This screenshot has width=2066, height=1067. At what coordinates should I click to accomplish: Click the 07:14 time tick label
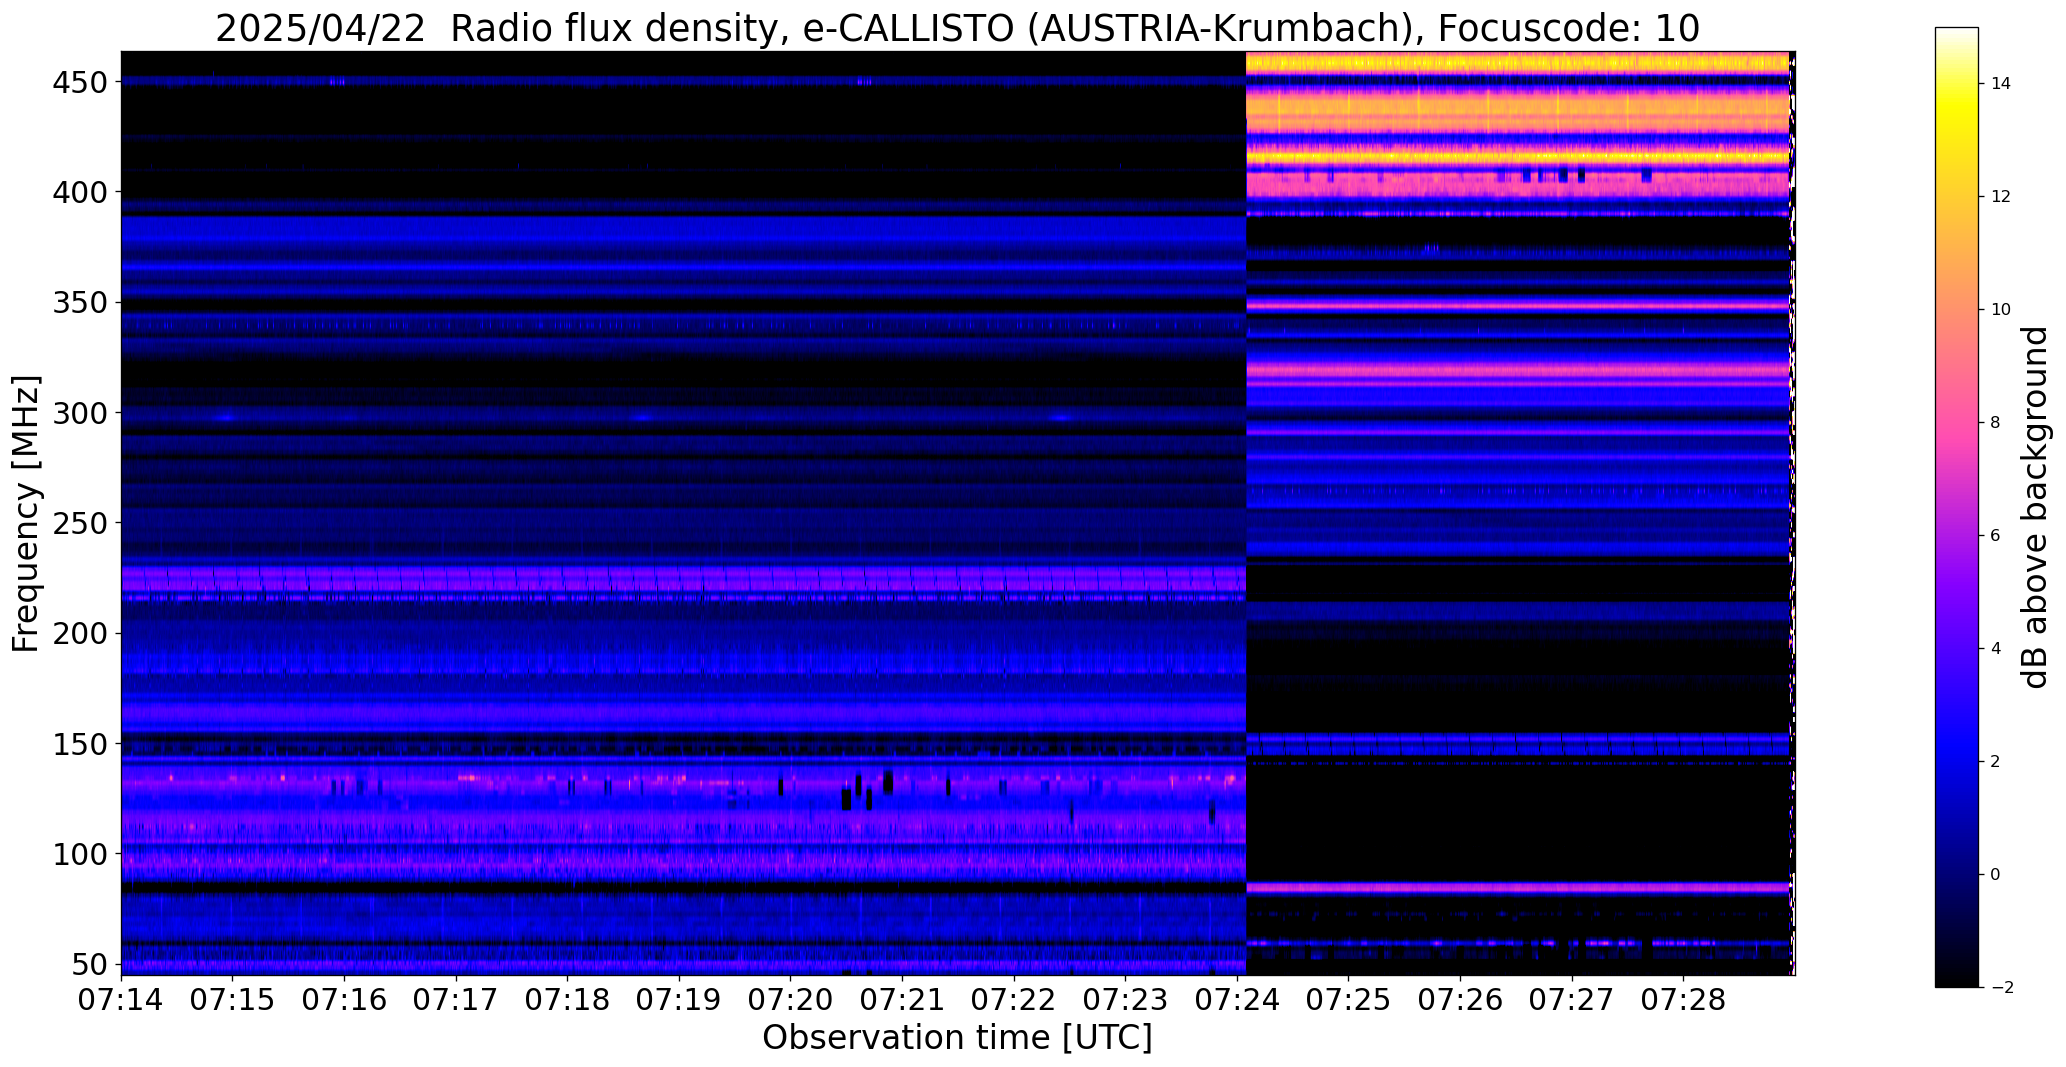click(x=122, y=1000)
